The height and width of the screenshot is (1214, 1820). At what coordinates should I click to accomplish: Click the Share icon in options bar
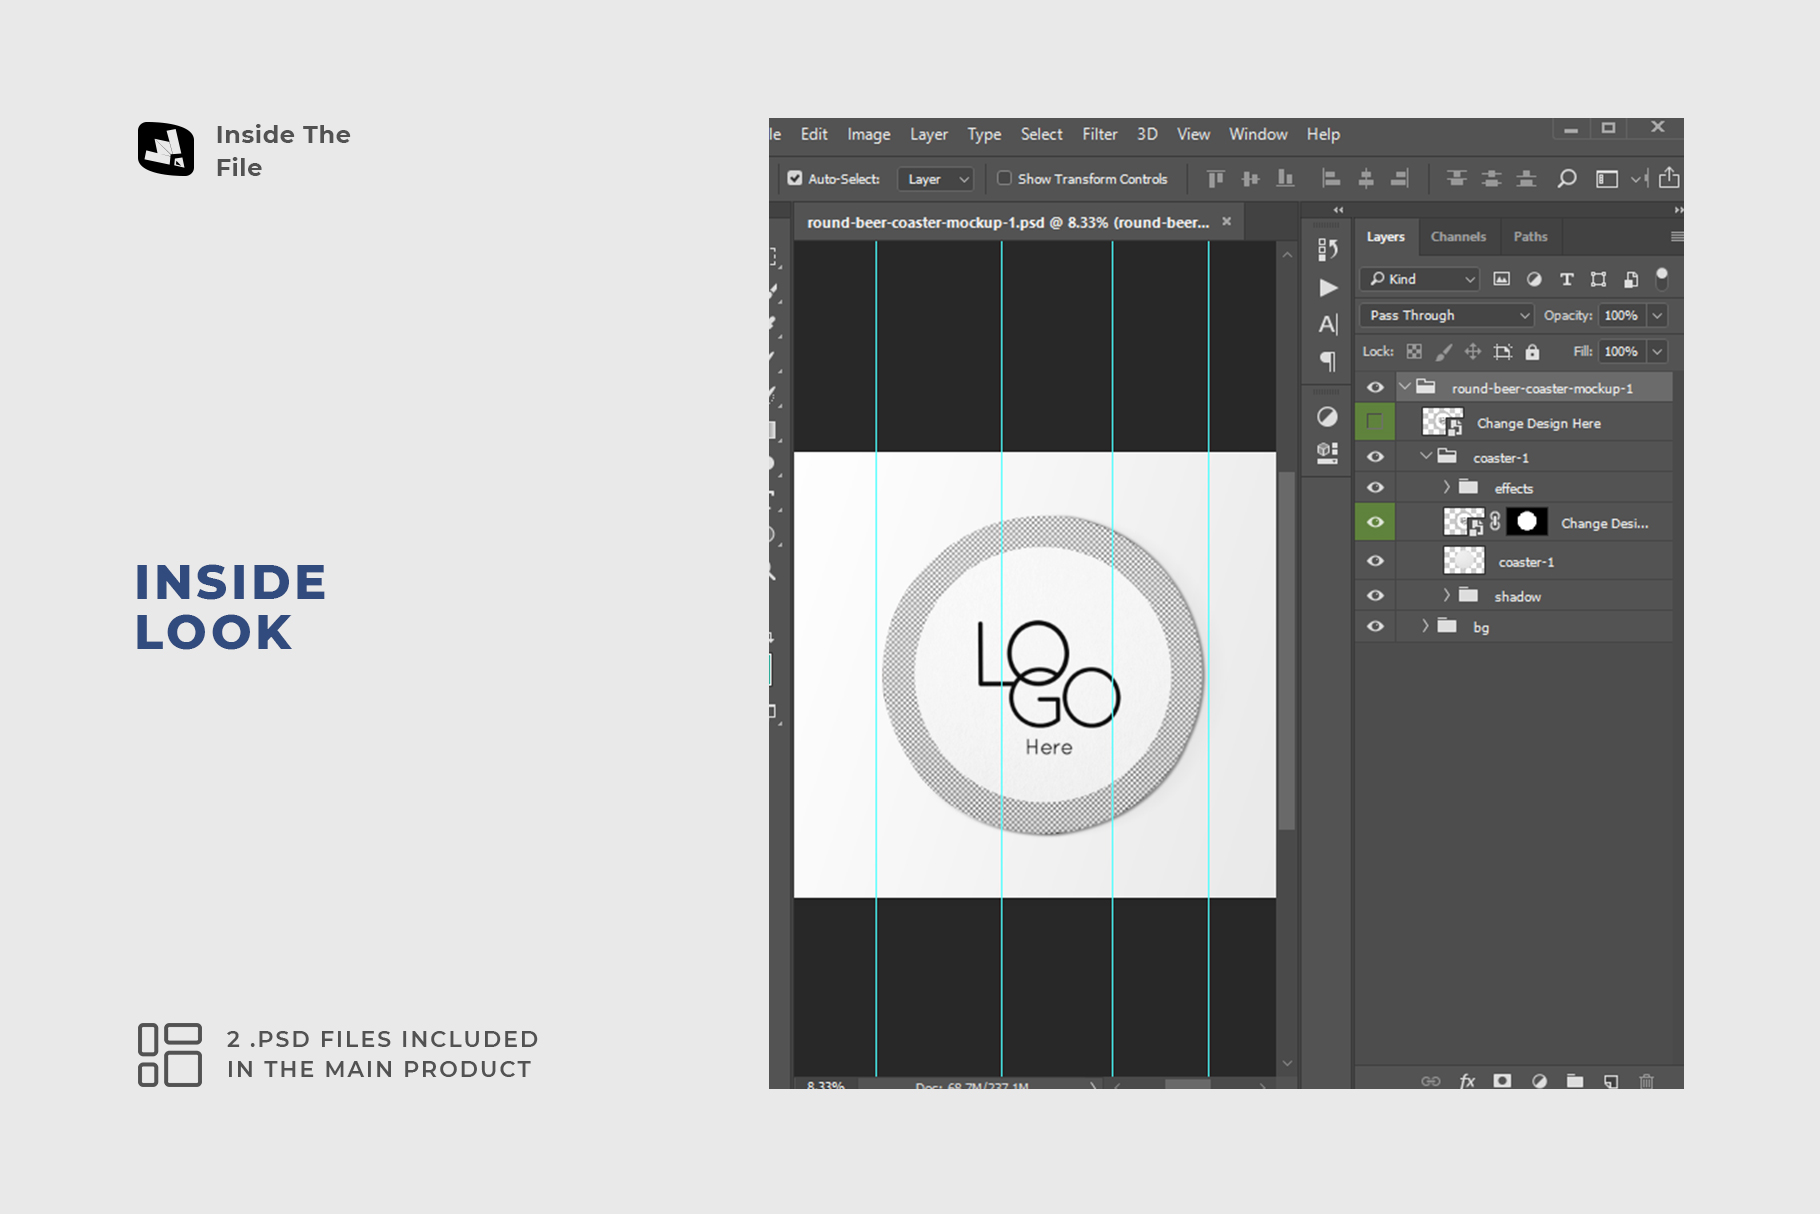(x=1669, y=179)
